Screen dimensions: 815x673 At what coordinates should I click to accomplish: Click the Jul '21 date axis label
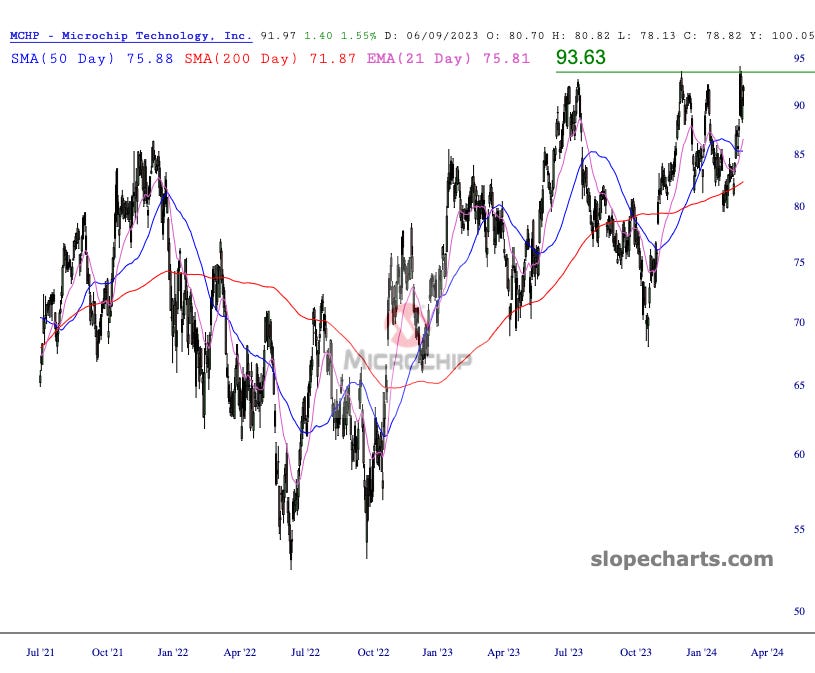click(40, 652)
